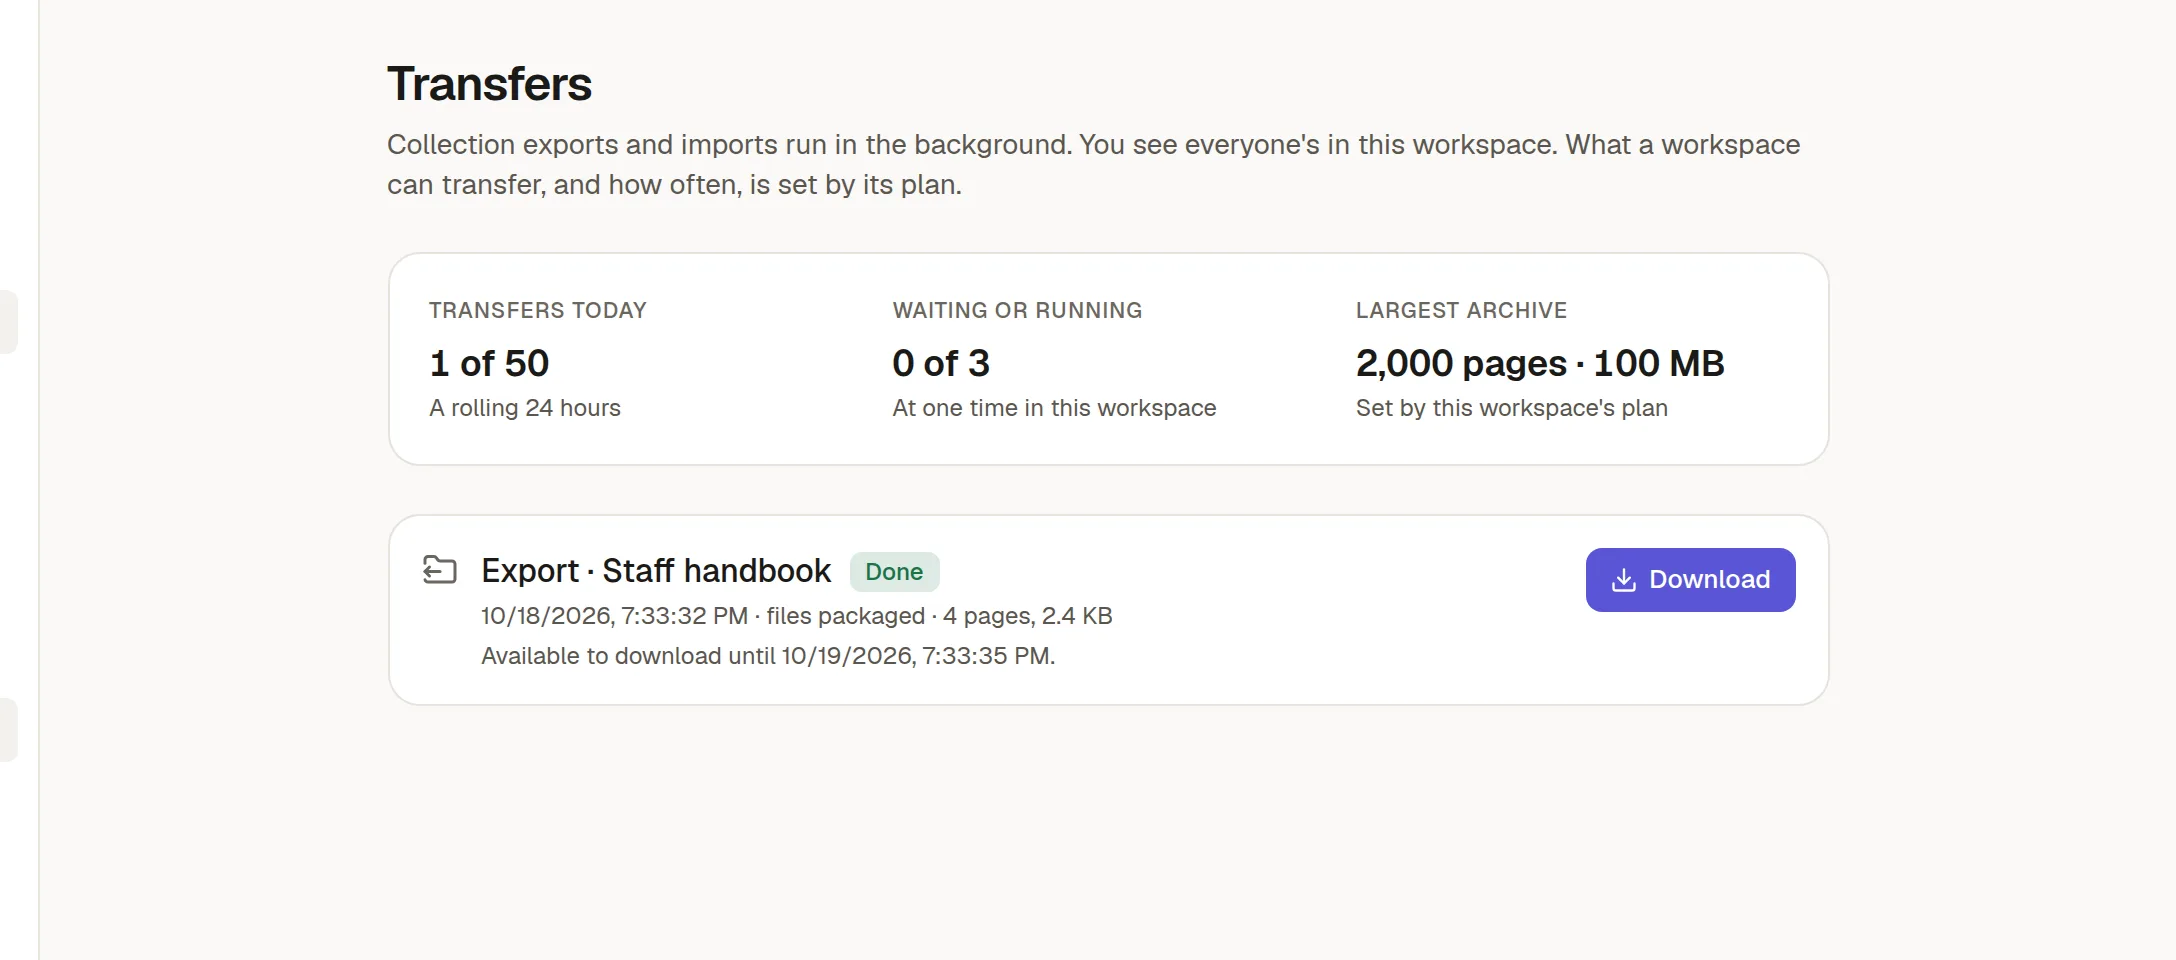The image size is (2176, 960).
Task: Click the '2,000 pages · 100 MB' archive limit
Action: point(1540,363)
